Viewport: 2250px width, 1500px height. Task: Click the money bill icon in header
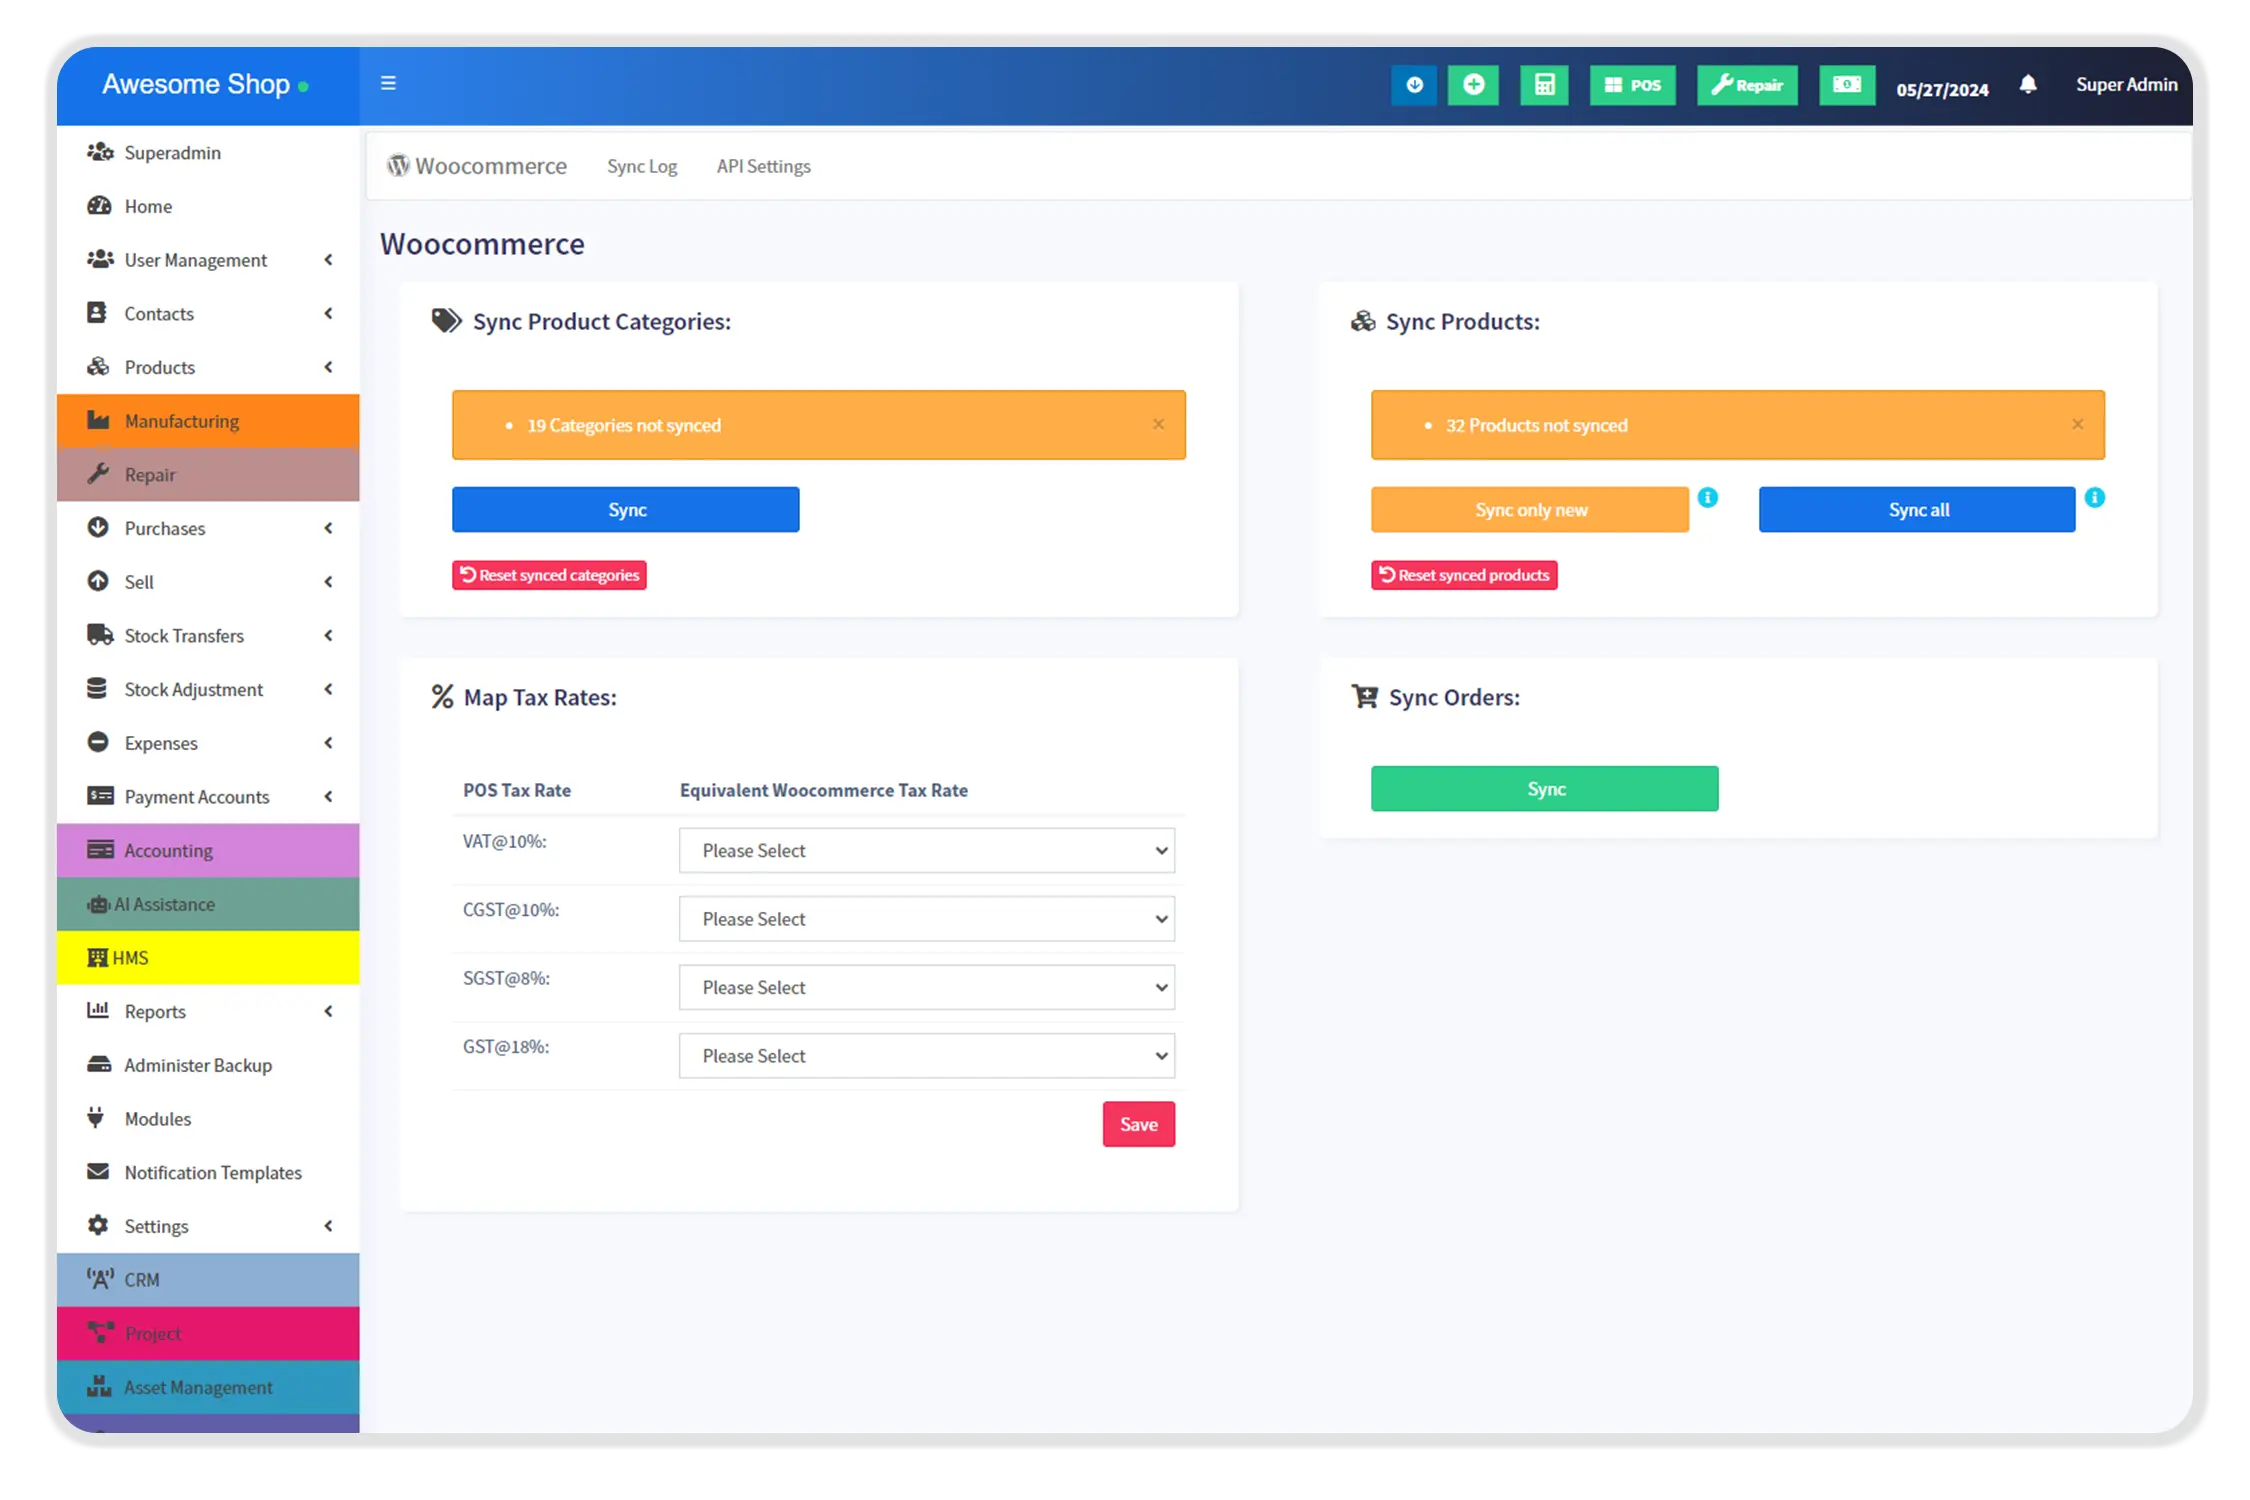tap(1847, 85)
